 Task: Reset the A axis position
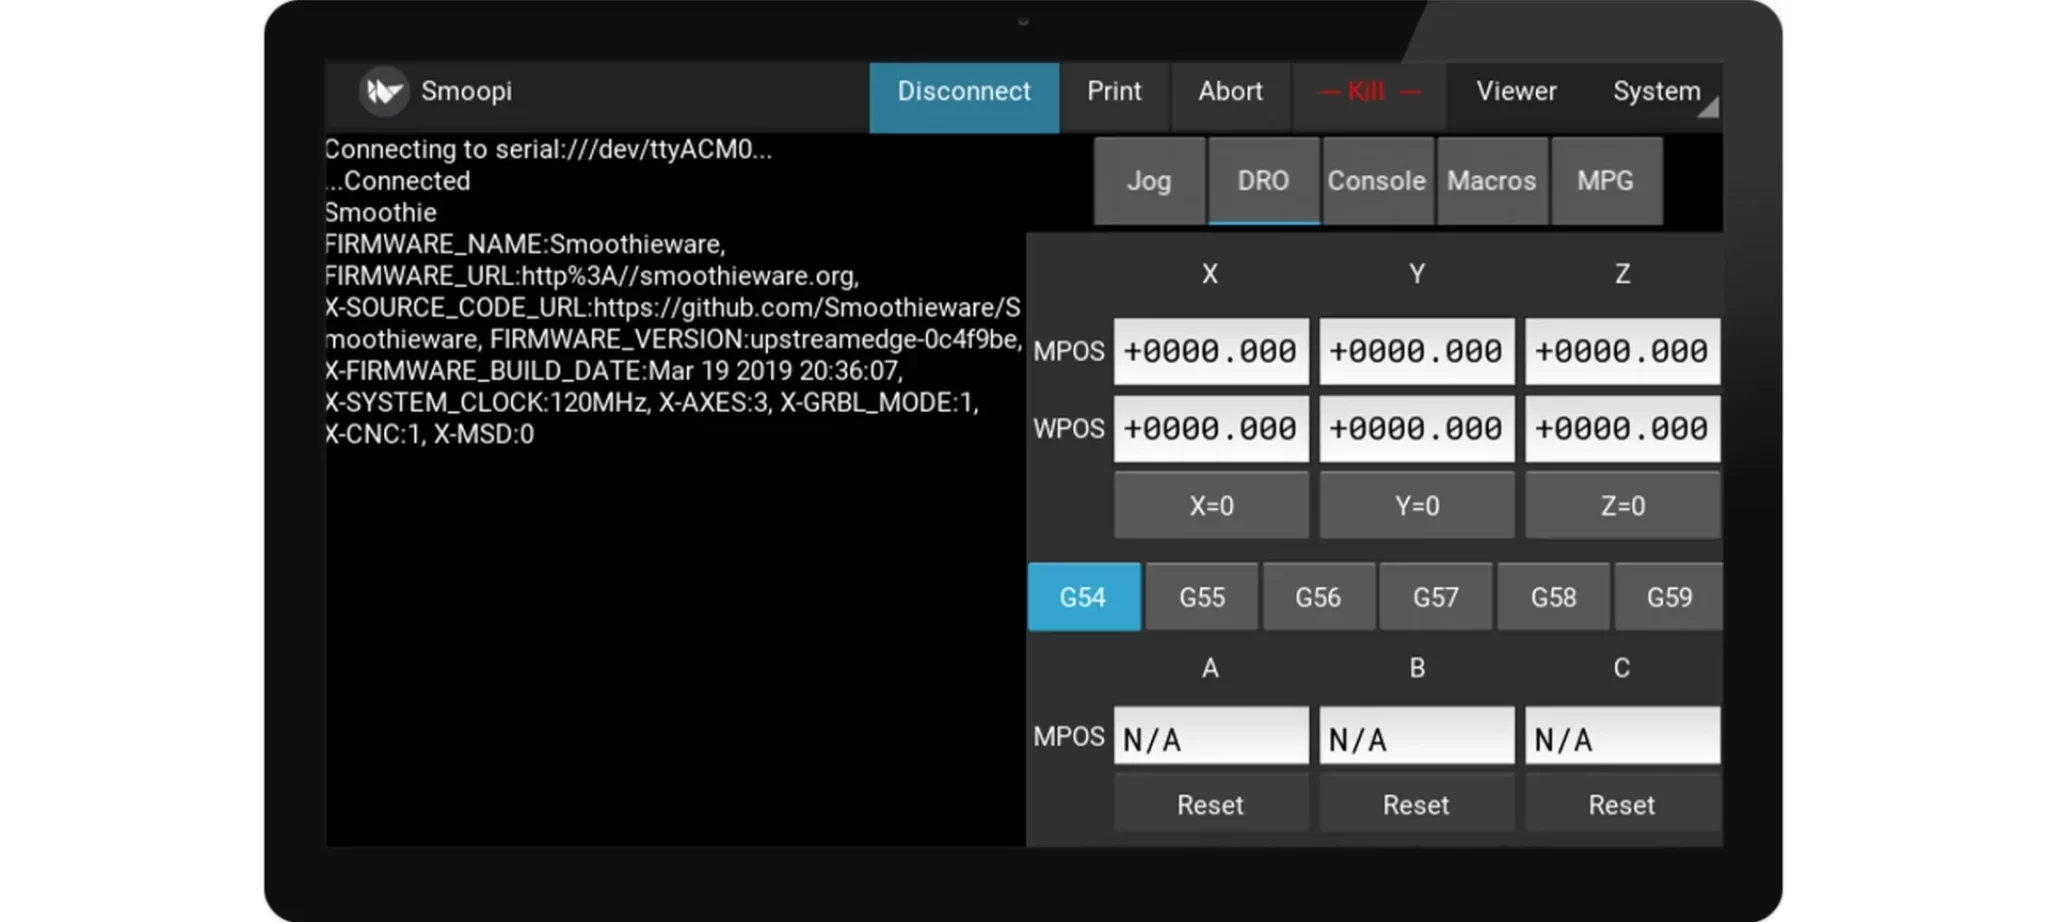(1211, 804)
